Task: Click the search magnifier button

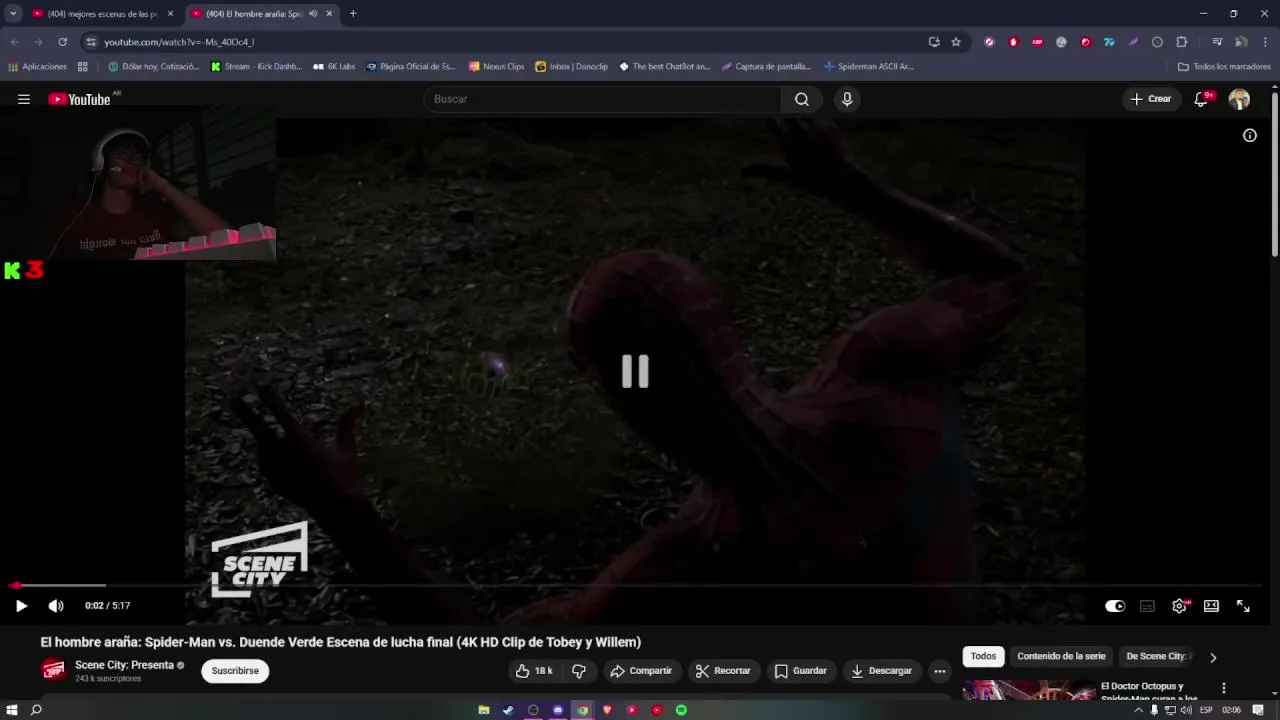Action: [x=802, y=99]
